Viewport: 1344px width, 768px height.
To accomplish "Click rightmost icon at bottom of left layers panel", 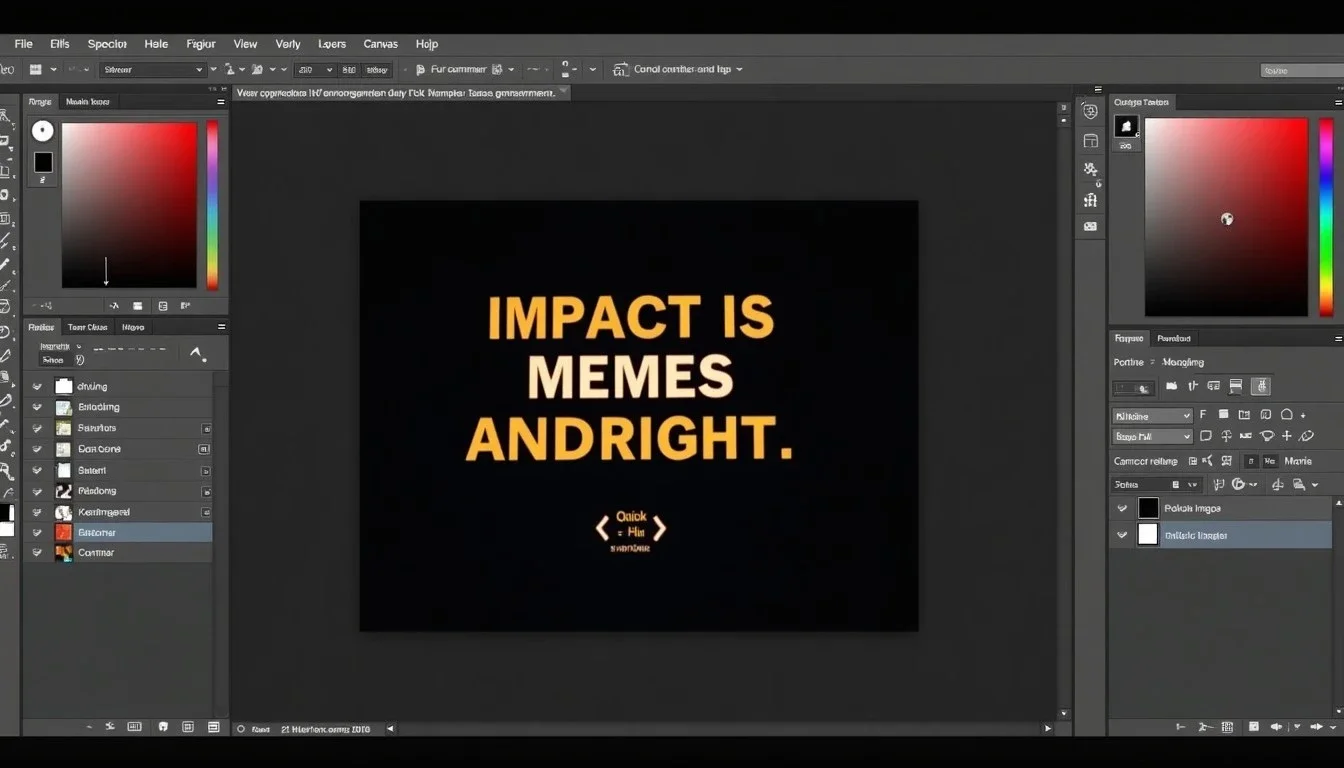I will pos(213,727).
